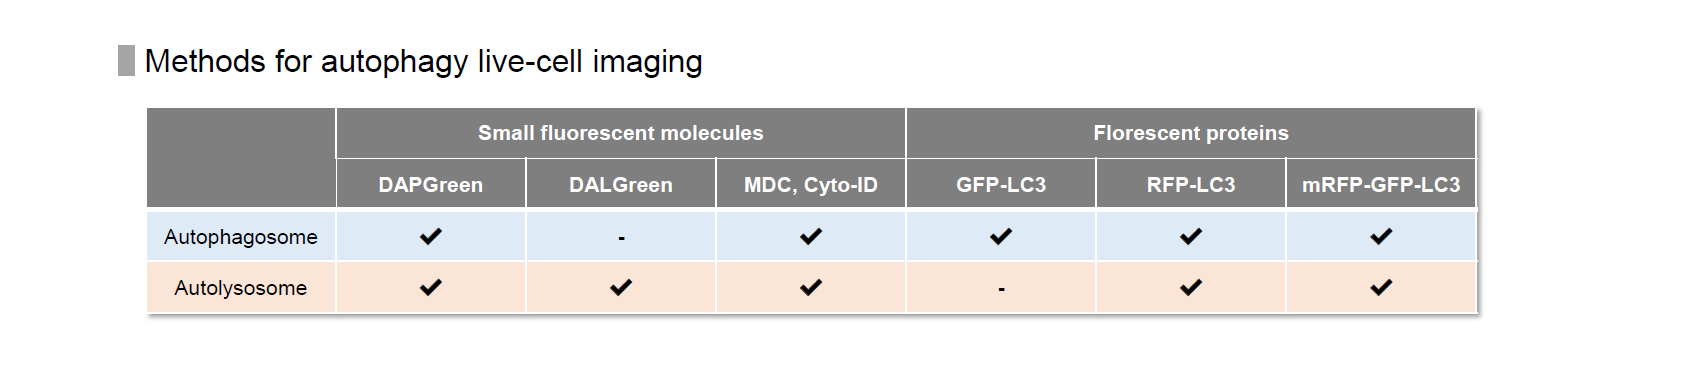Click the DAPGreen Autophagosome checkmark

[431, 236]
